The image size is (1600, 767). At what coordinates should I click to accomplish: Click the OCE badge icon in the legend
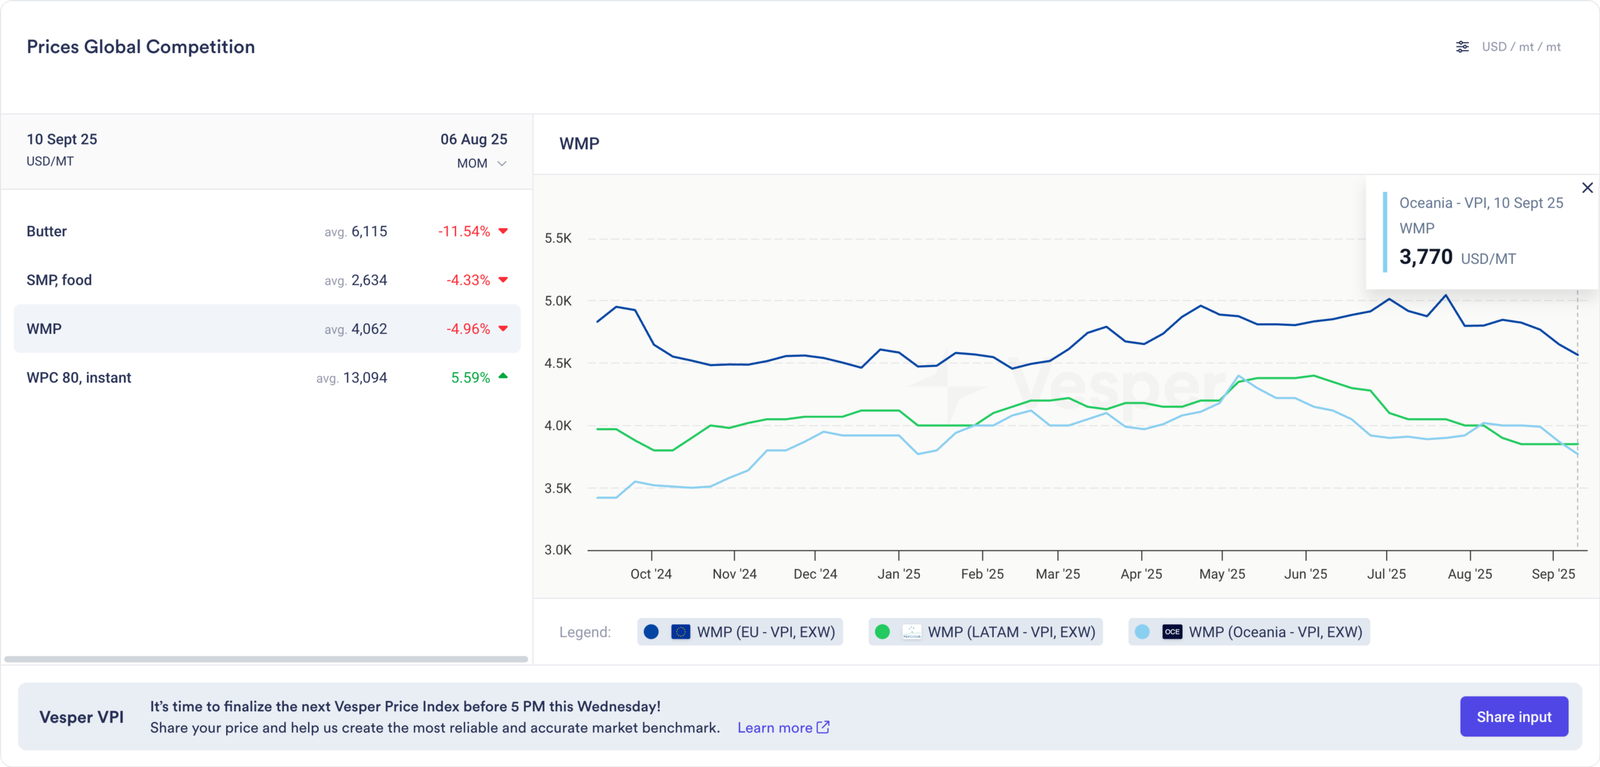click(x=1172, y=632)
